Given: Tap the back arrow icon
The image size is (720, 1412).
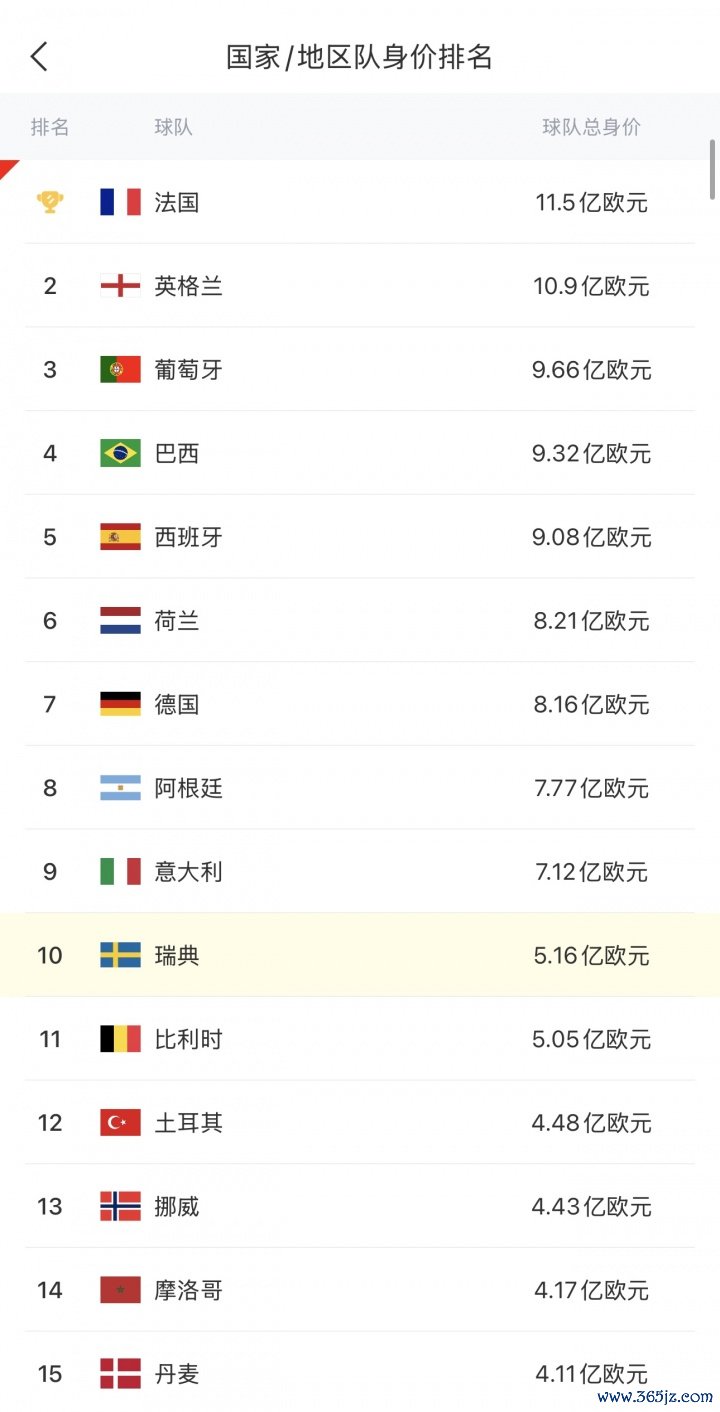Looking at the screenshot, I should 40,57.
